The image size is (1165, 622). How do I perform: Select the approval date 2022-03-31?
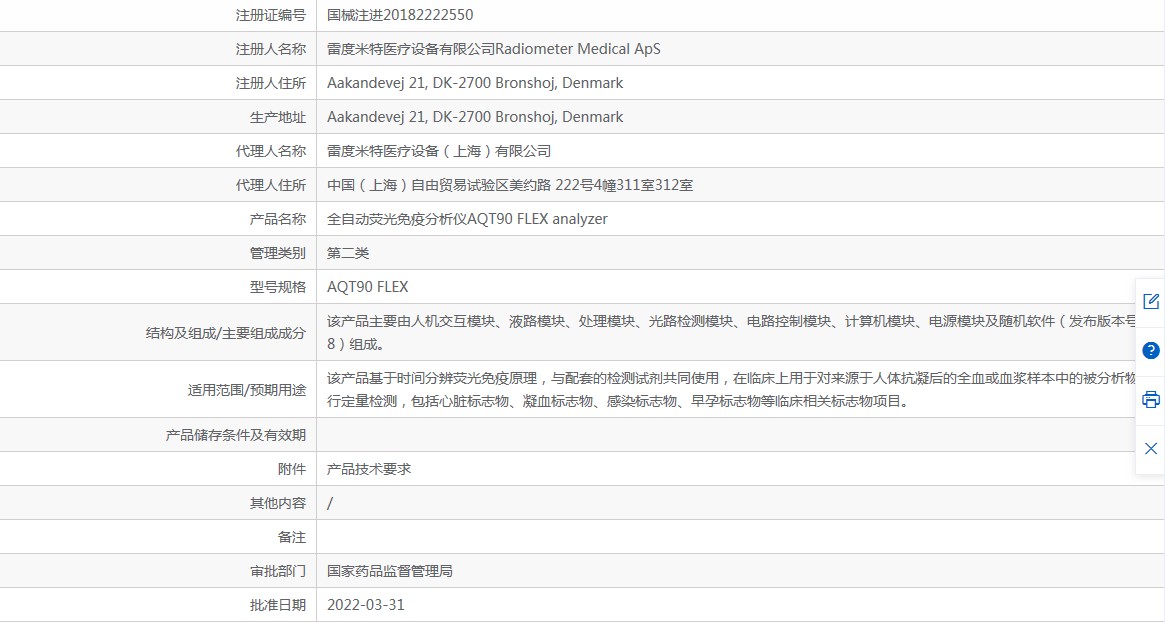[x=366, y=605]
